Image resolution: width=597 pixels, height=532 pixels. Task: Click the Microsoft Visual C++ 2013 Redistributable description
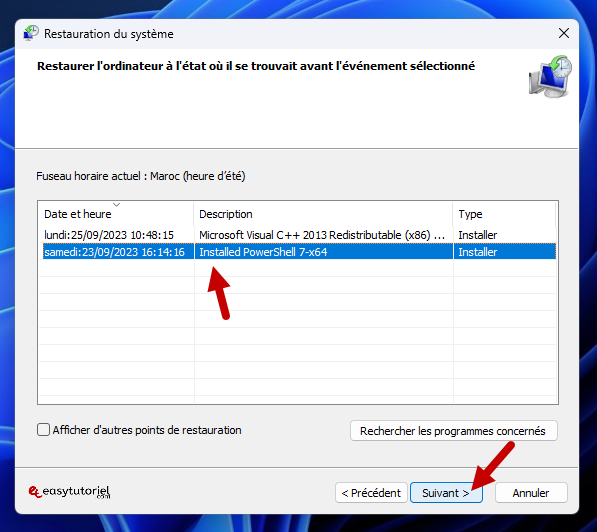tap(322, 235)
